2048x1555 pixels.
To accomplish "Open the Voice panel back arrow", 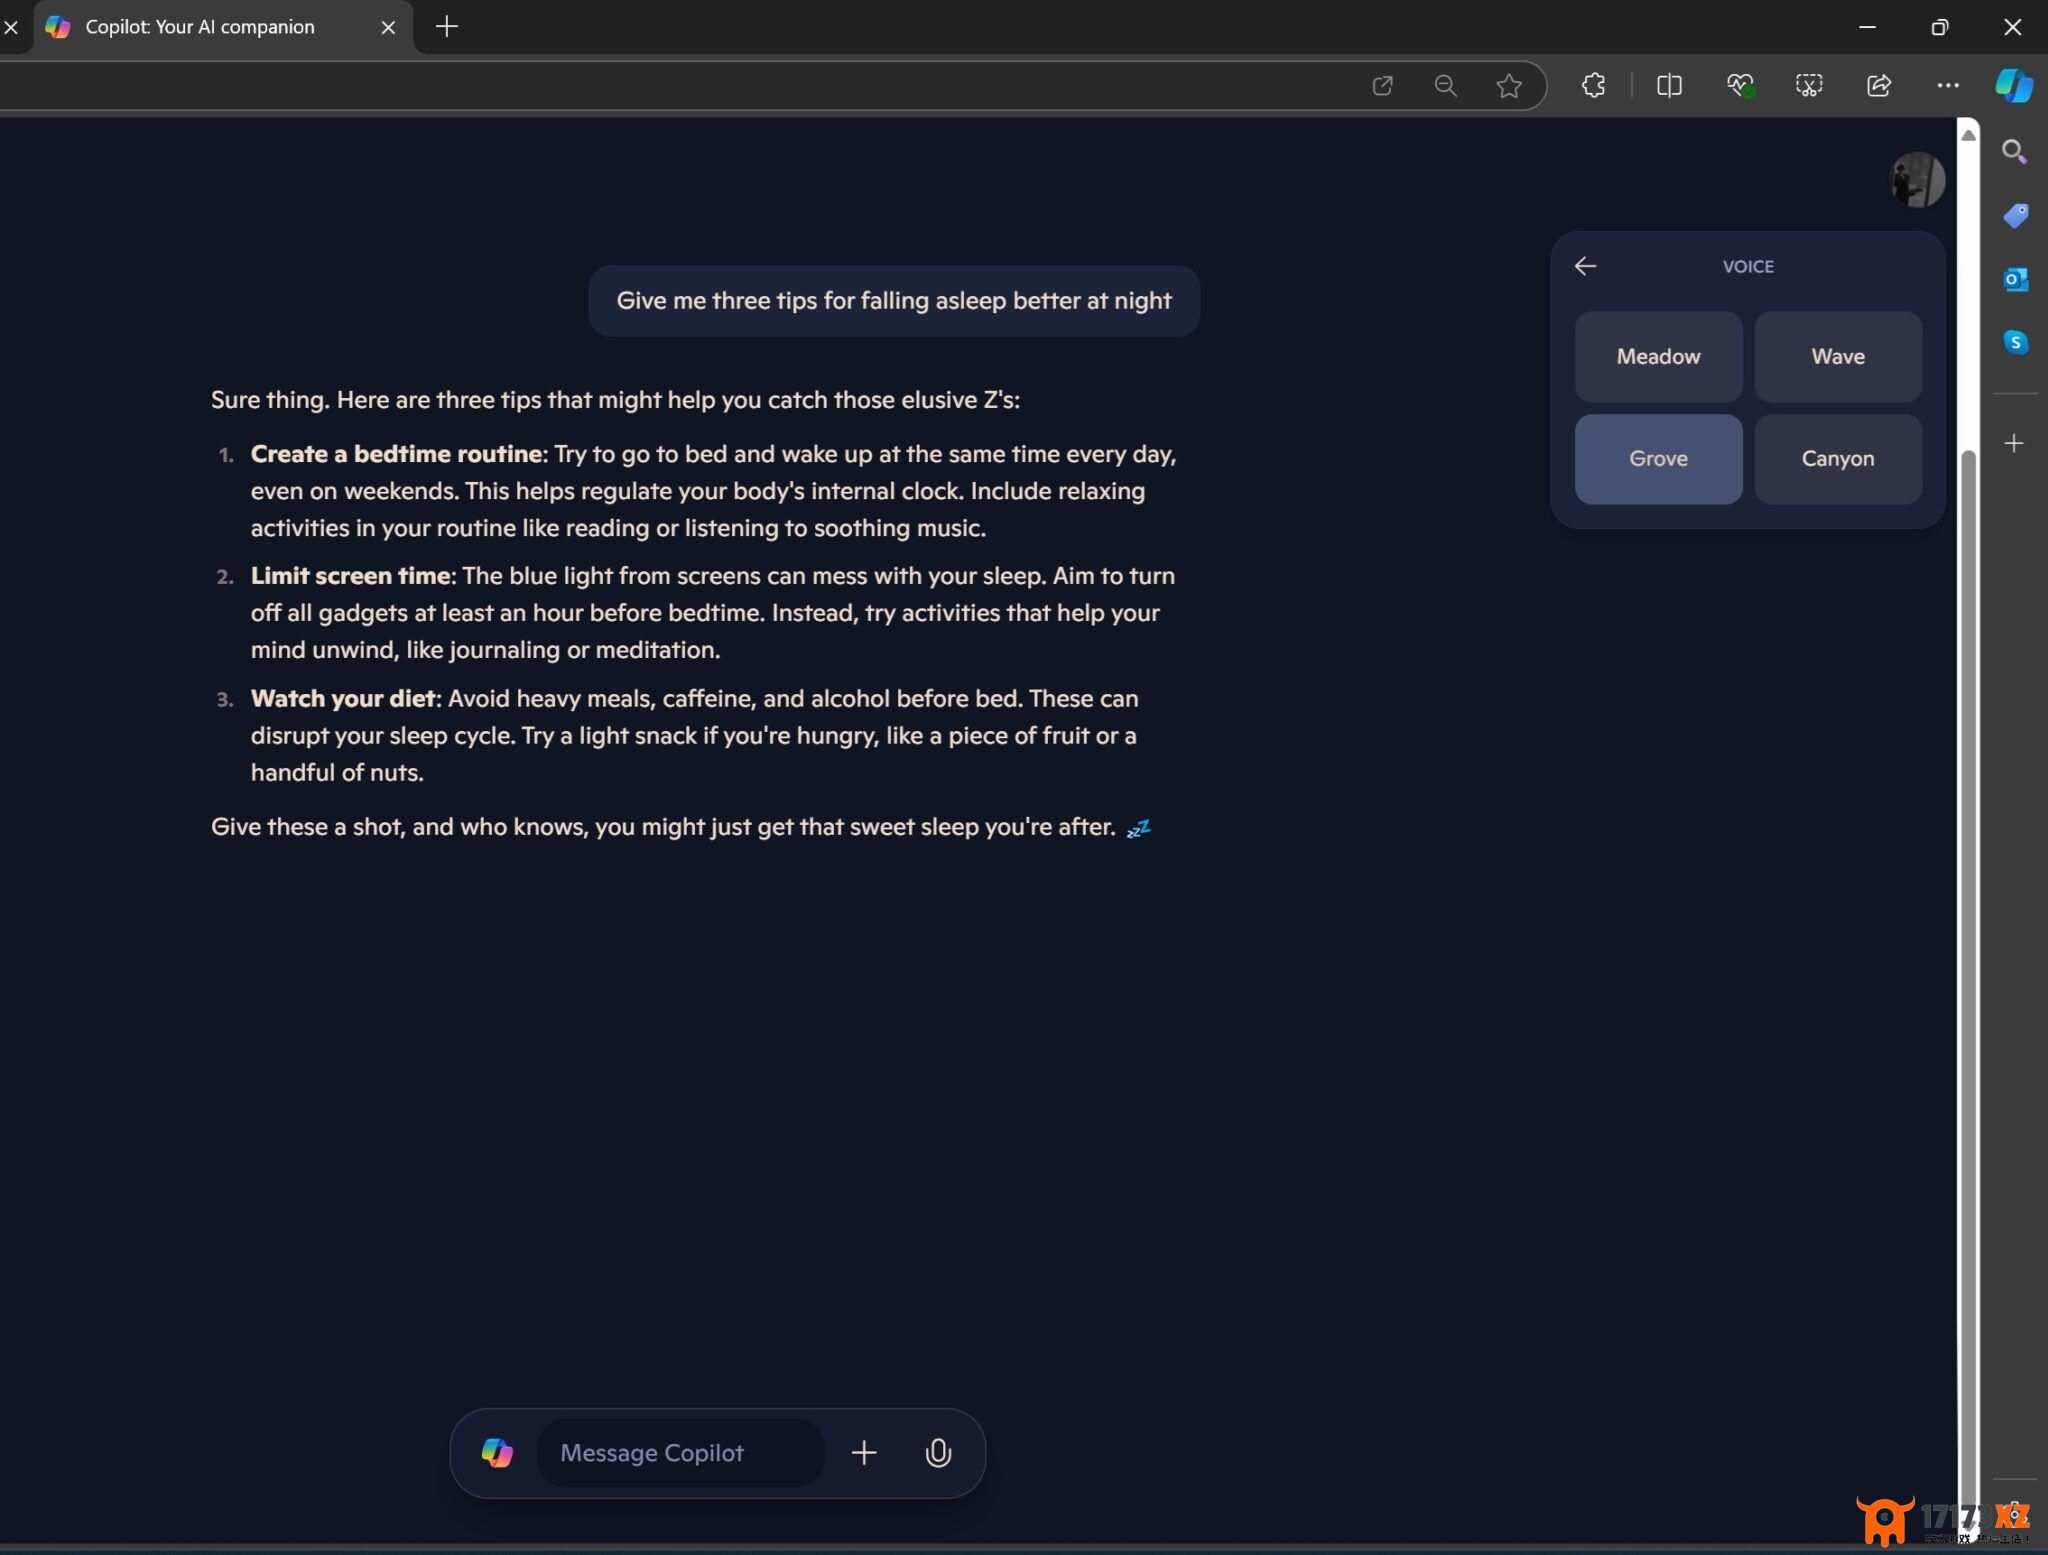I will pyautogui.click(x=1583, y=265).
